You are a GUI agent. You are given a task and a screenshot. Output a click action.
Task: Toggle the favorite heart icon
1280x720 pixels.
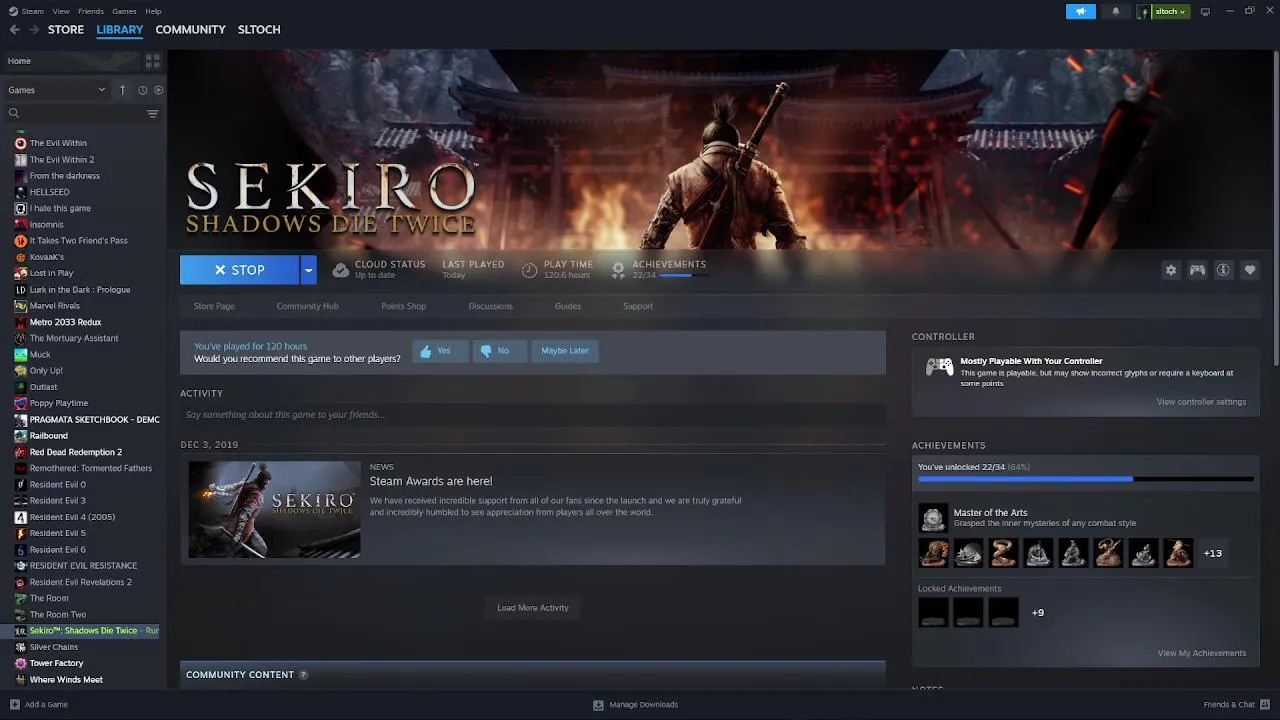[1249, 270]
